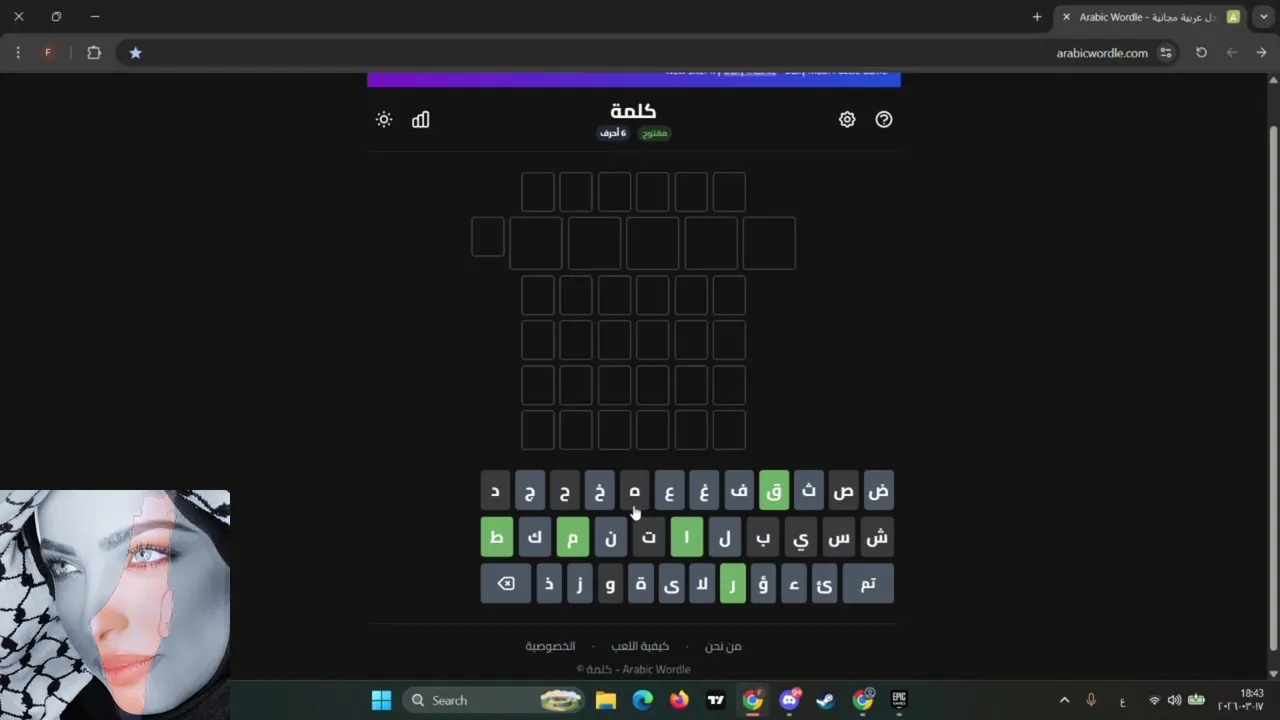This screenshot has width=1280, height=720.
Task: Show hidden system tray icons
Action: [x=1064, y=700]
